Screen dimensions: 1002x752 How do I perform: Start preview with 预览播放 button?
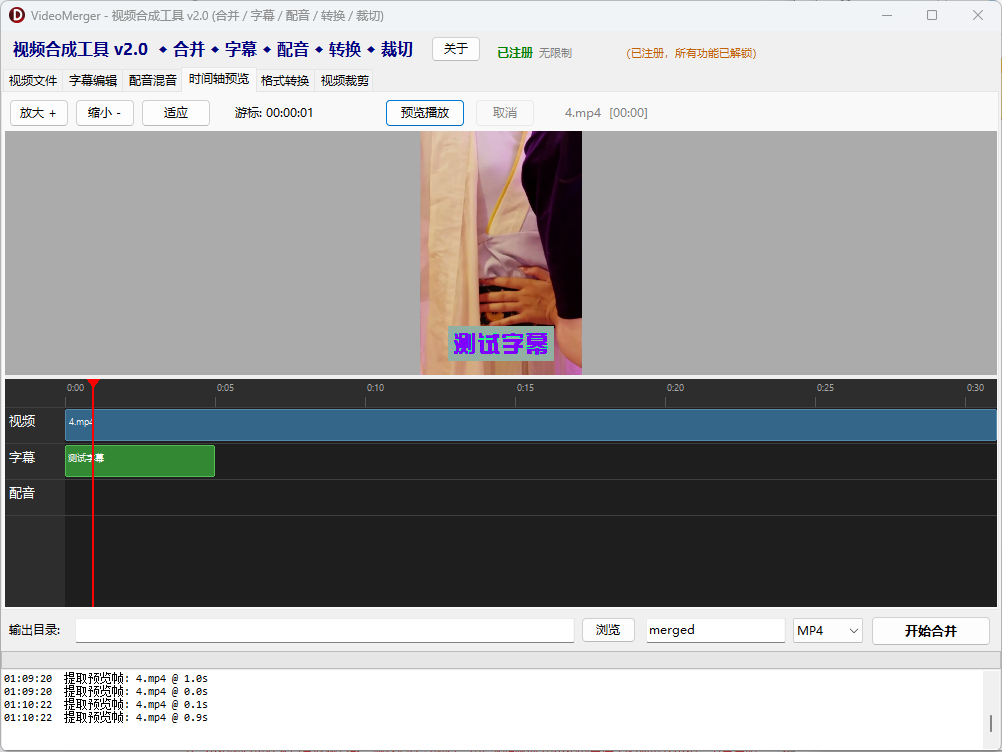[425, 113]
